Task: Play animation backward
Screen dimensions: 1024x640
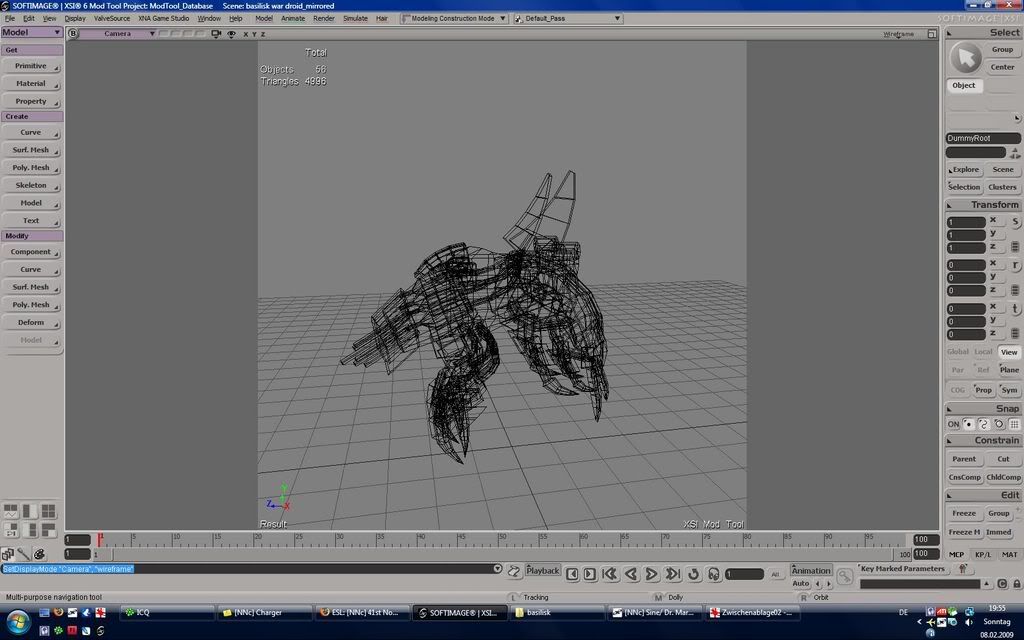Action: pyautogui.click(x=631, y=574)
